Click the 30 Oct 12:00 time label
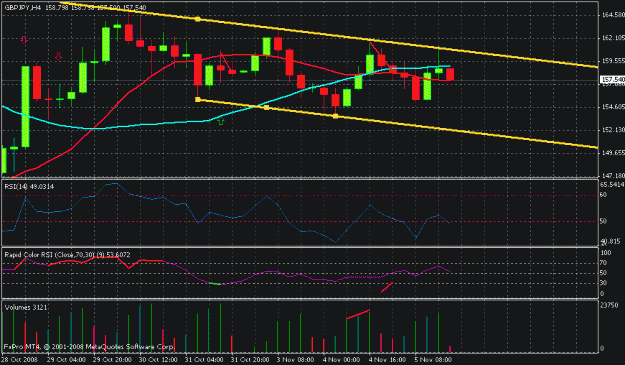This screenshot has height=365, width=625. pyautogui.click(x=158, y=359)
